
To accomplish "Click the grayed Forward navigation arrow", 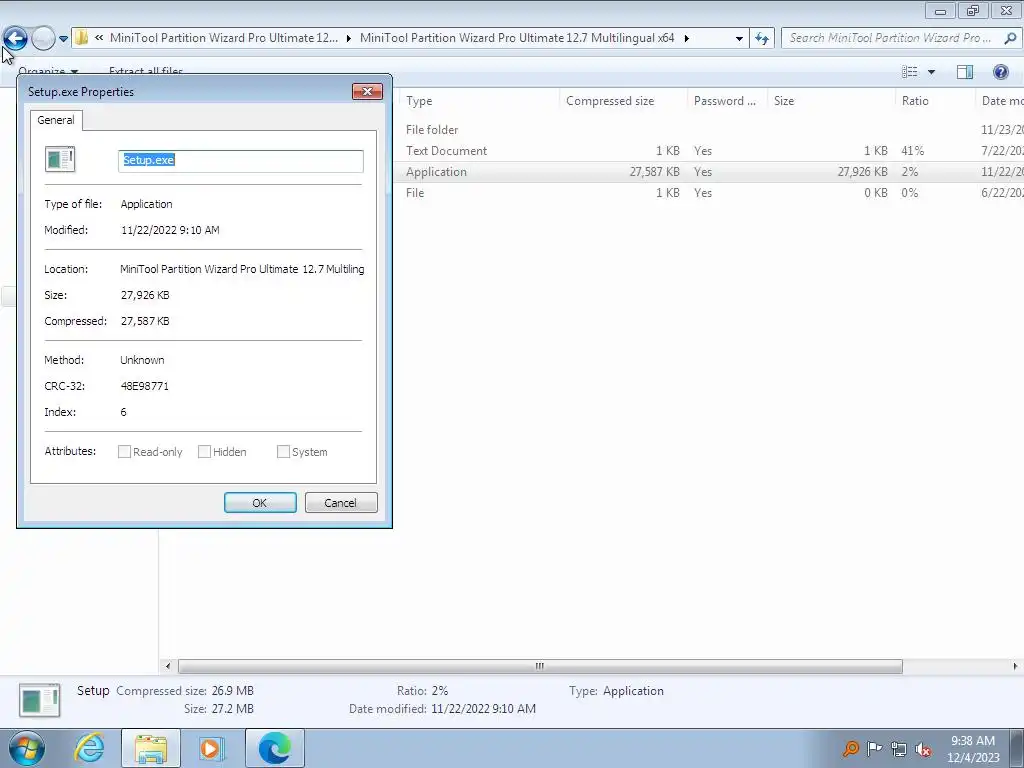I will click(43, 39).
